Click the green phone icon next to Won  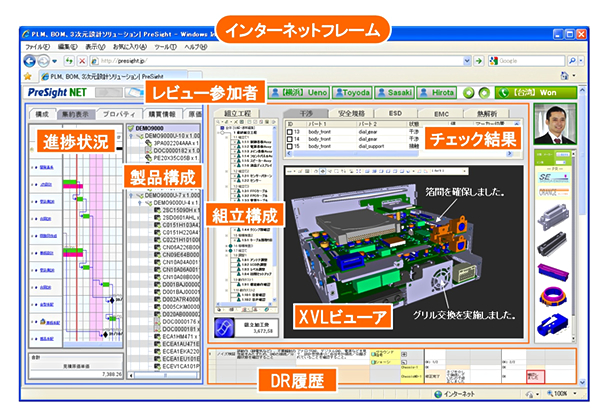[504, 93]
